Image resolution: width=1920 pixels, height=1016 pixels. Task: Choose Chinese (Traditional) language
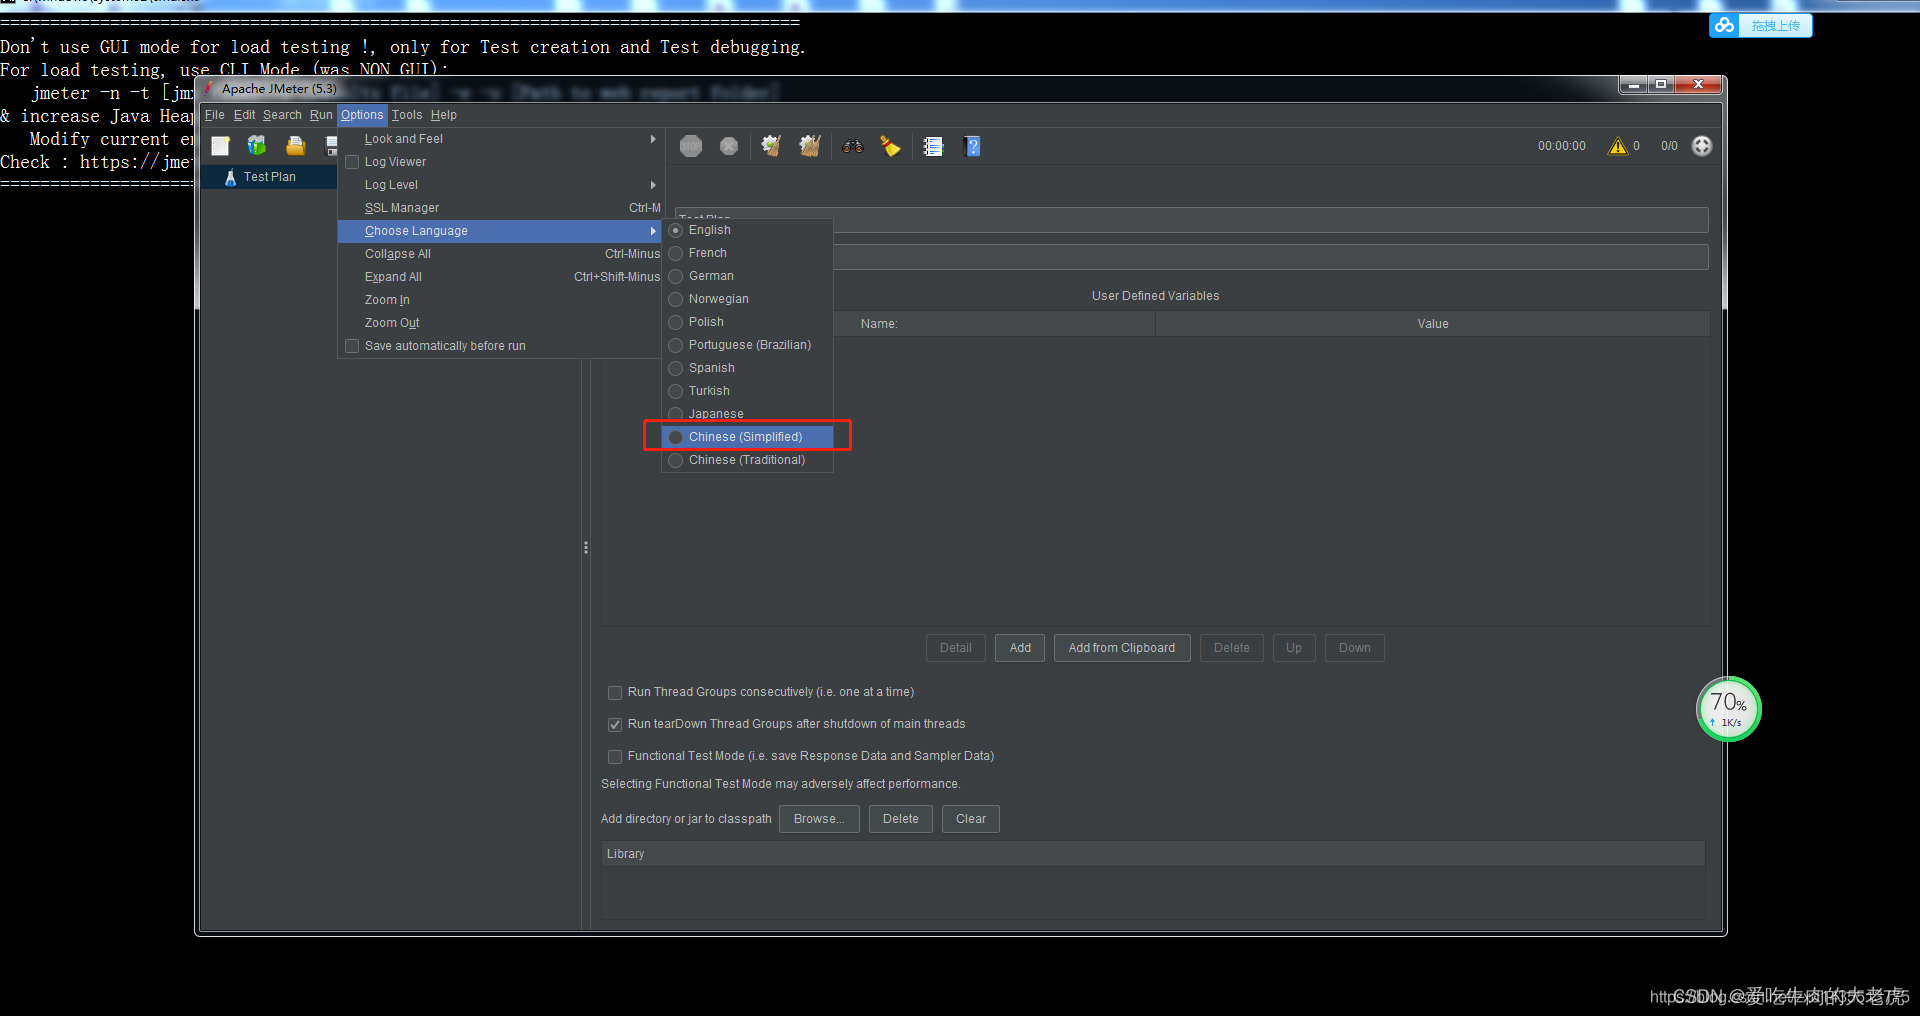click(x=747, y=460)
